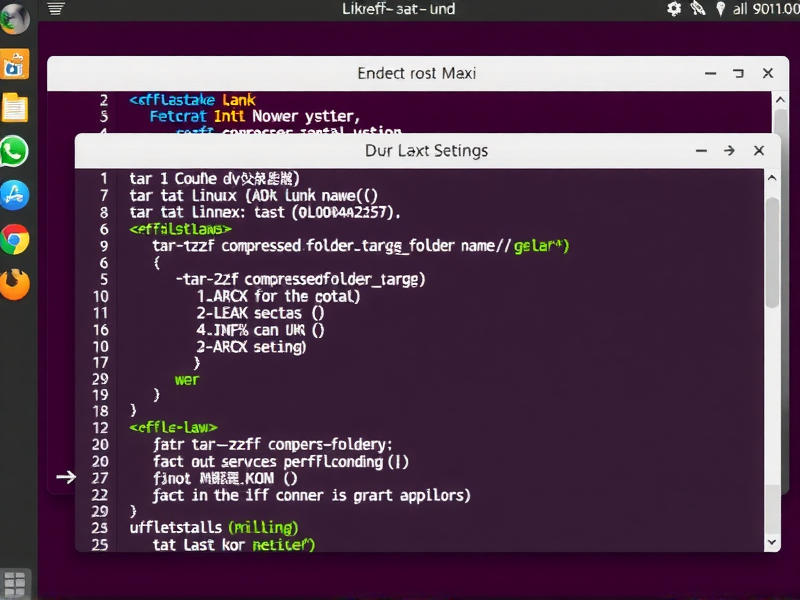Launch Google Chrome from the dock

17,240
